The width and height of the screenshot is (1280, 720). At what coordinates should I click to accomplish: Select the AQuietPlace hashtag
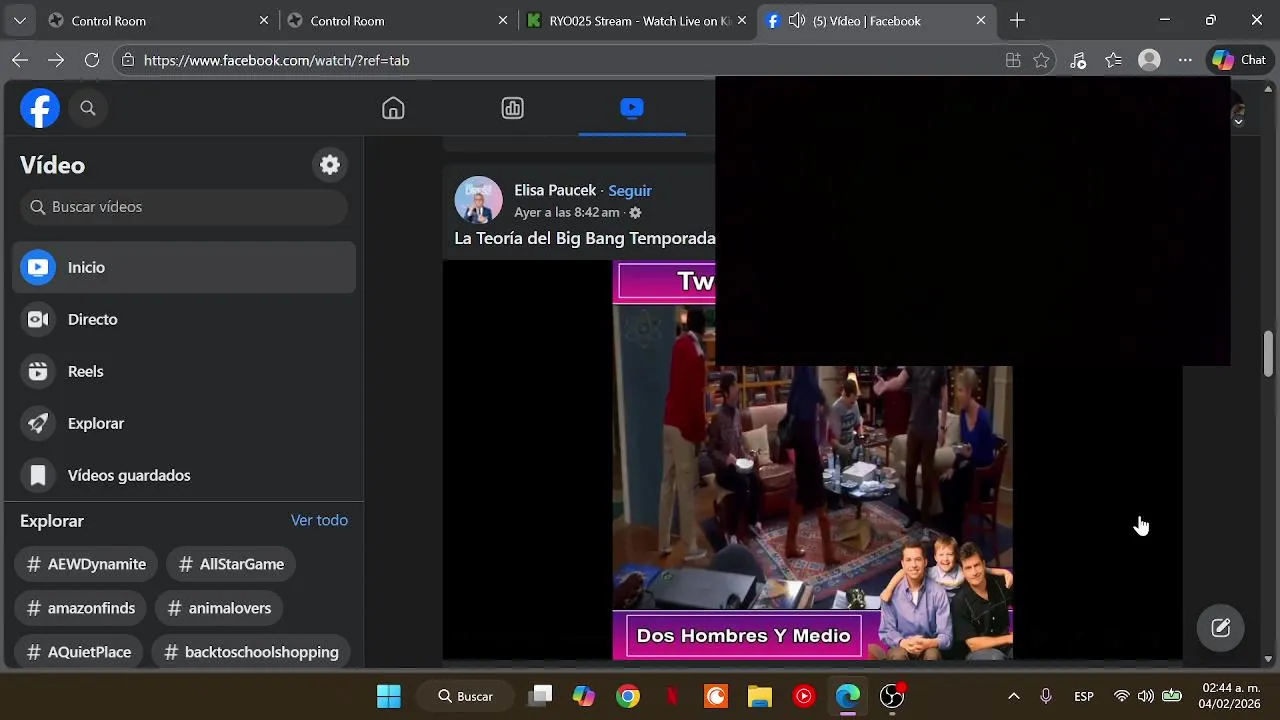click(79, 652)
